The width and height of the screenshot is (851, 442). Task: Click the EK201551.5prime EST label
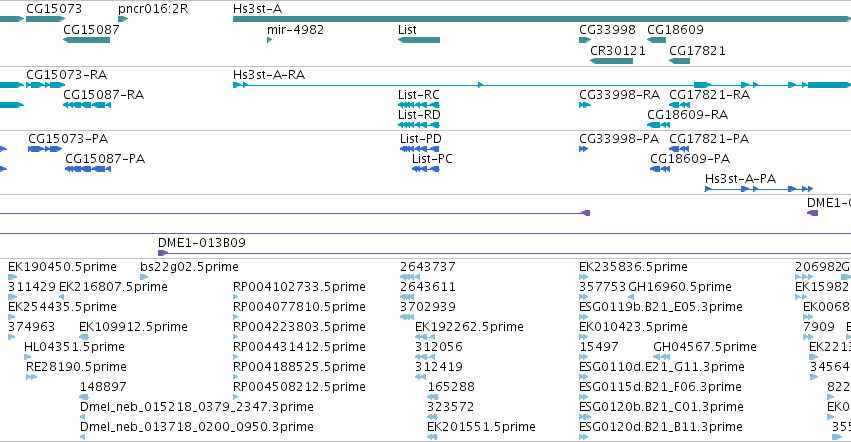[481, 427]
